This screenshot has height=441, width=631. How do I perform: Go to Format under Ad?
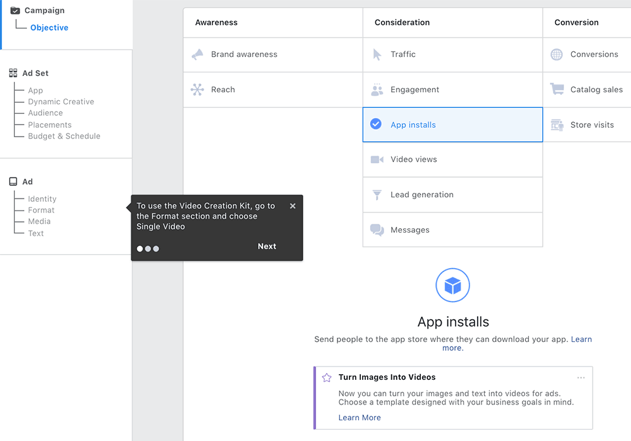click(x=41, y=210)
